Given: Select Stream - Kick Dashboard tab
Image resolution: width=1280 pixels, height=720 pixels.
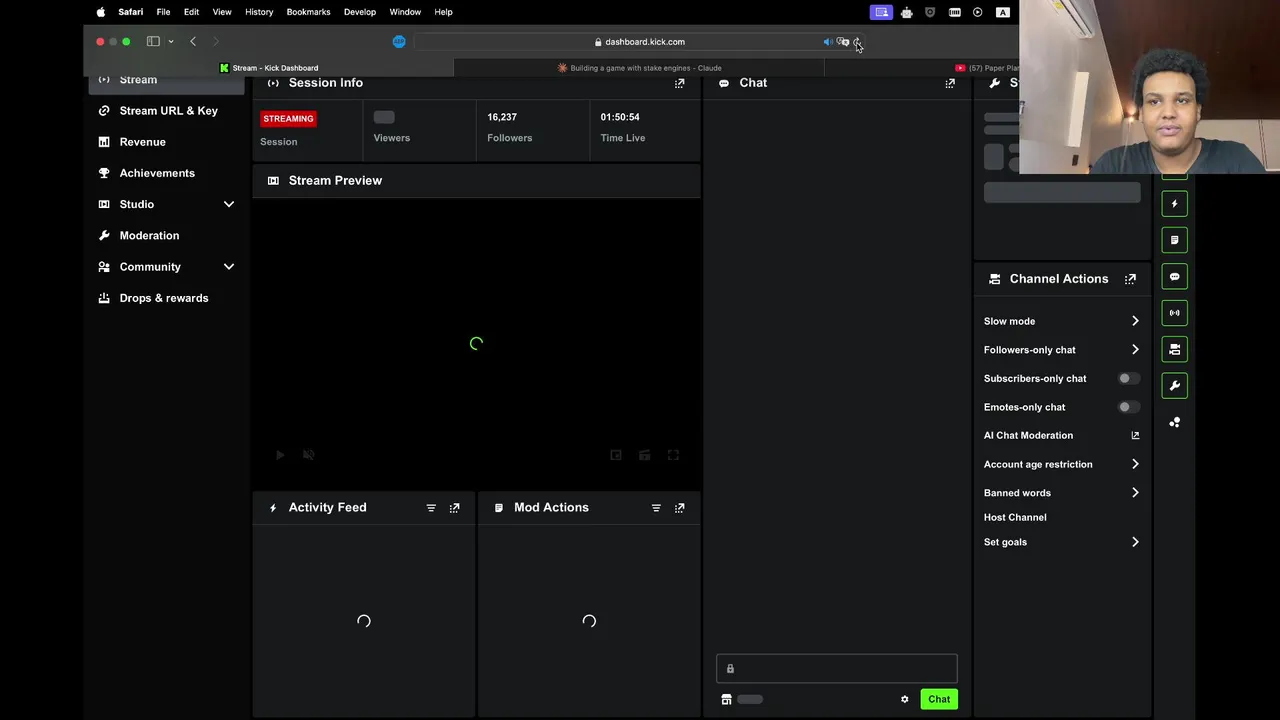Looking at the screenshot, I should coord(269,68).
